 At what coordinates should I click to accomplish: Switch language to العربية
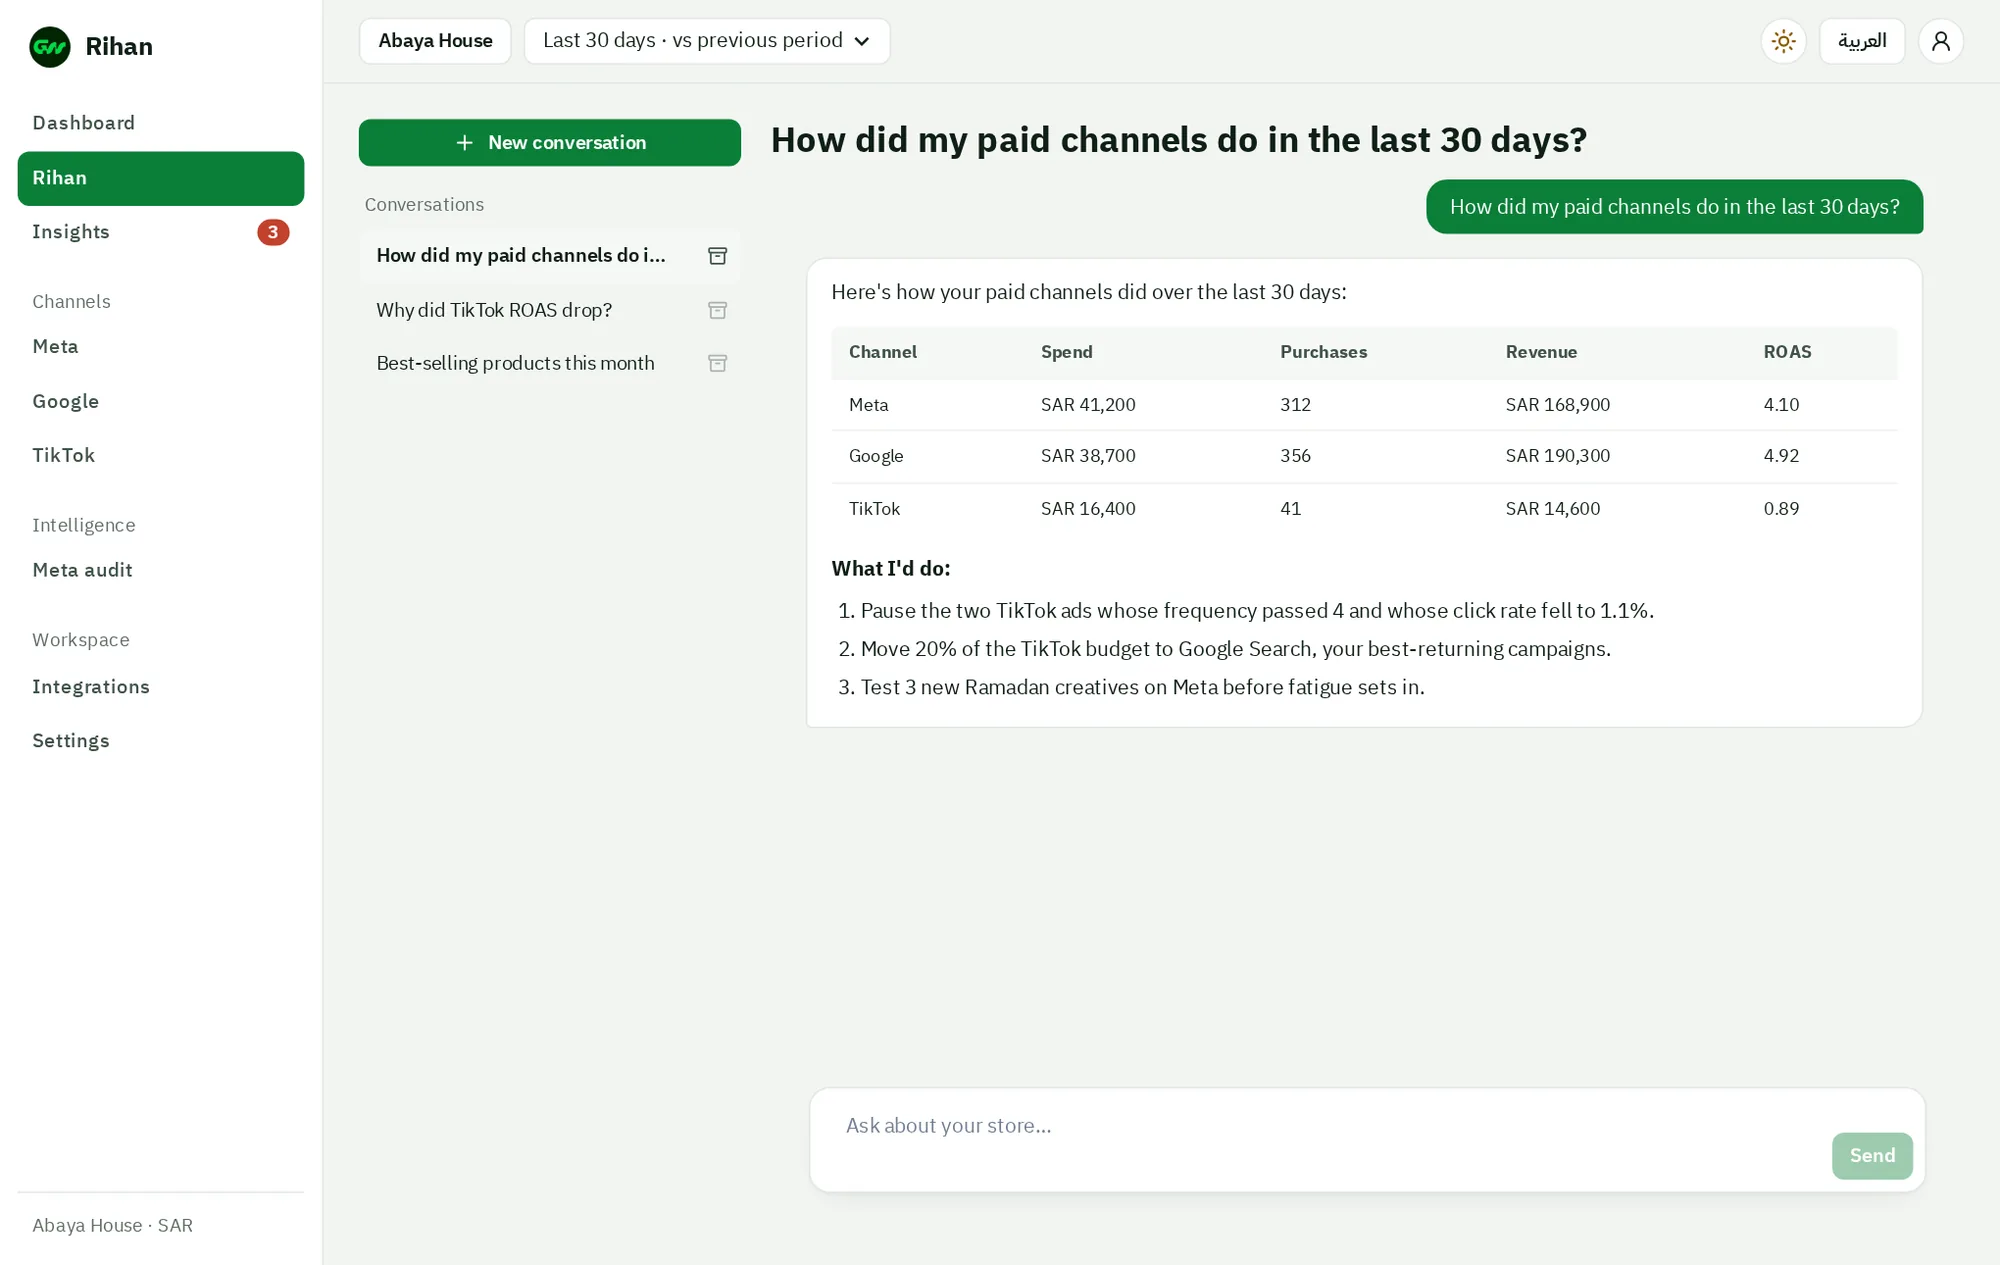(x=1862, y=41)
